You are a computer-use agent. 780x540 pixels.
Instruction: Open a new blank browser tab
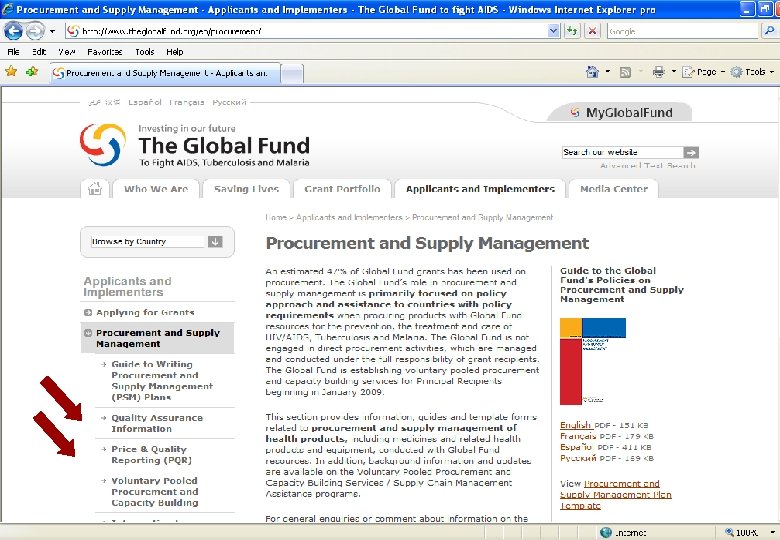pyautogui.click(x=292, y=74)
